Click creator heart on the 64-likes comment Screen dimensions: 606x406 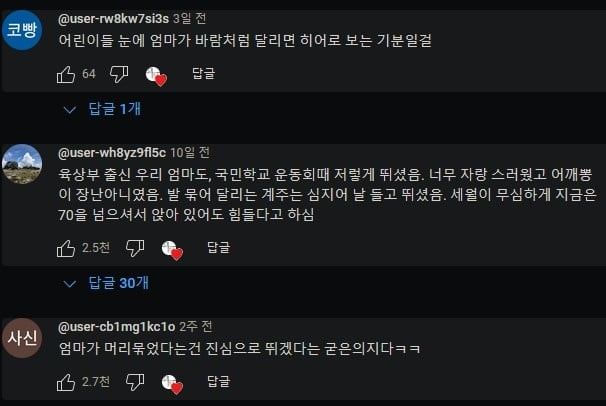156,76
